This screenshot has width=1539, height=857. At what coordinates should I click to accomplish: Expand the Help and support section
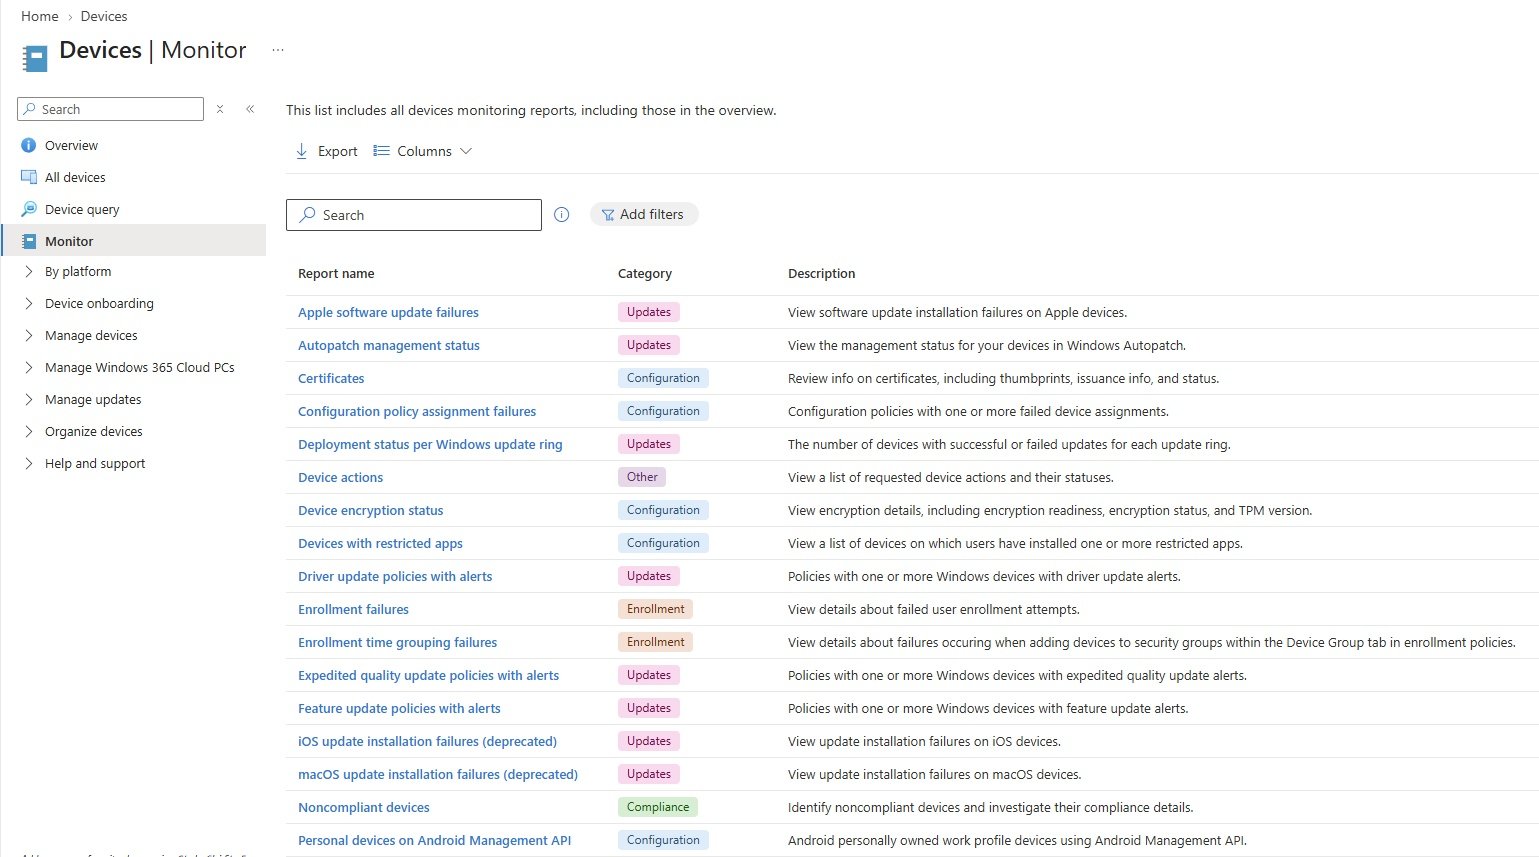pyautogui.click(x=29, y=463)
